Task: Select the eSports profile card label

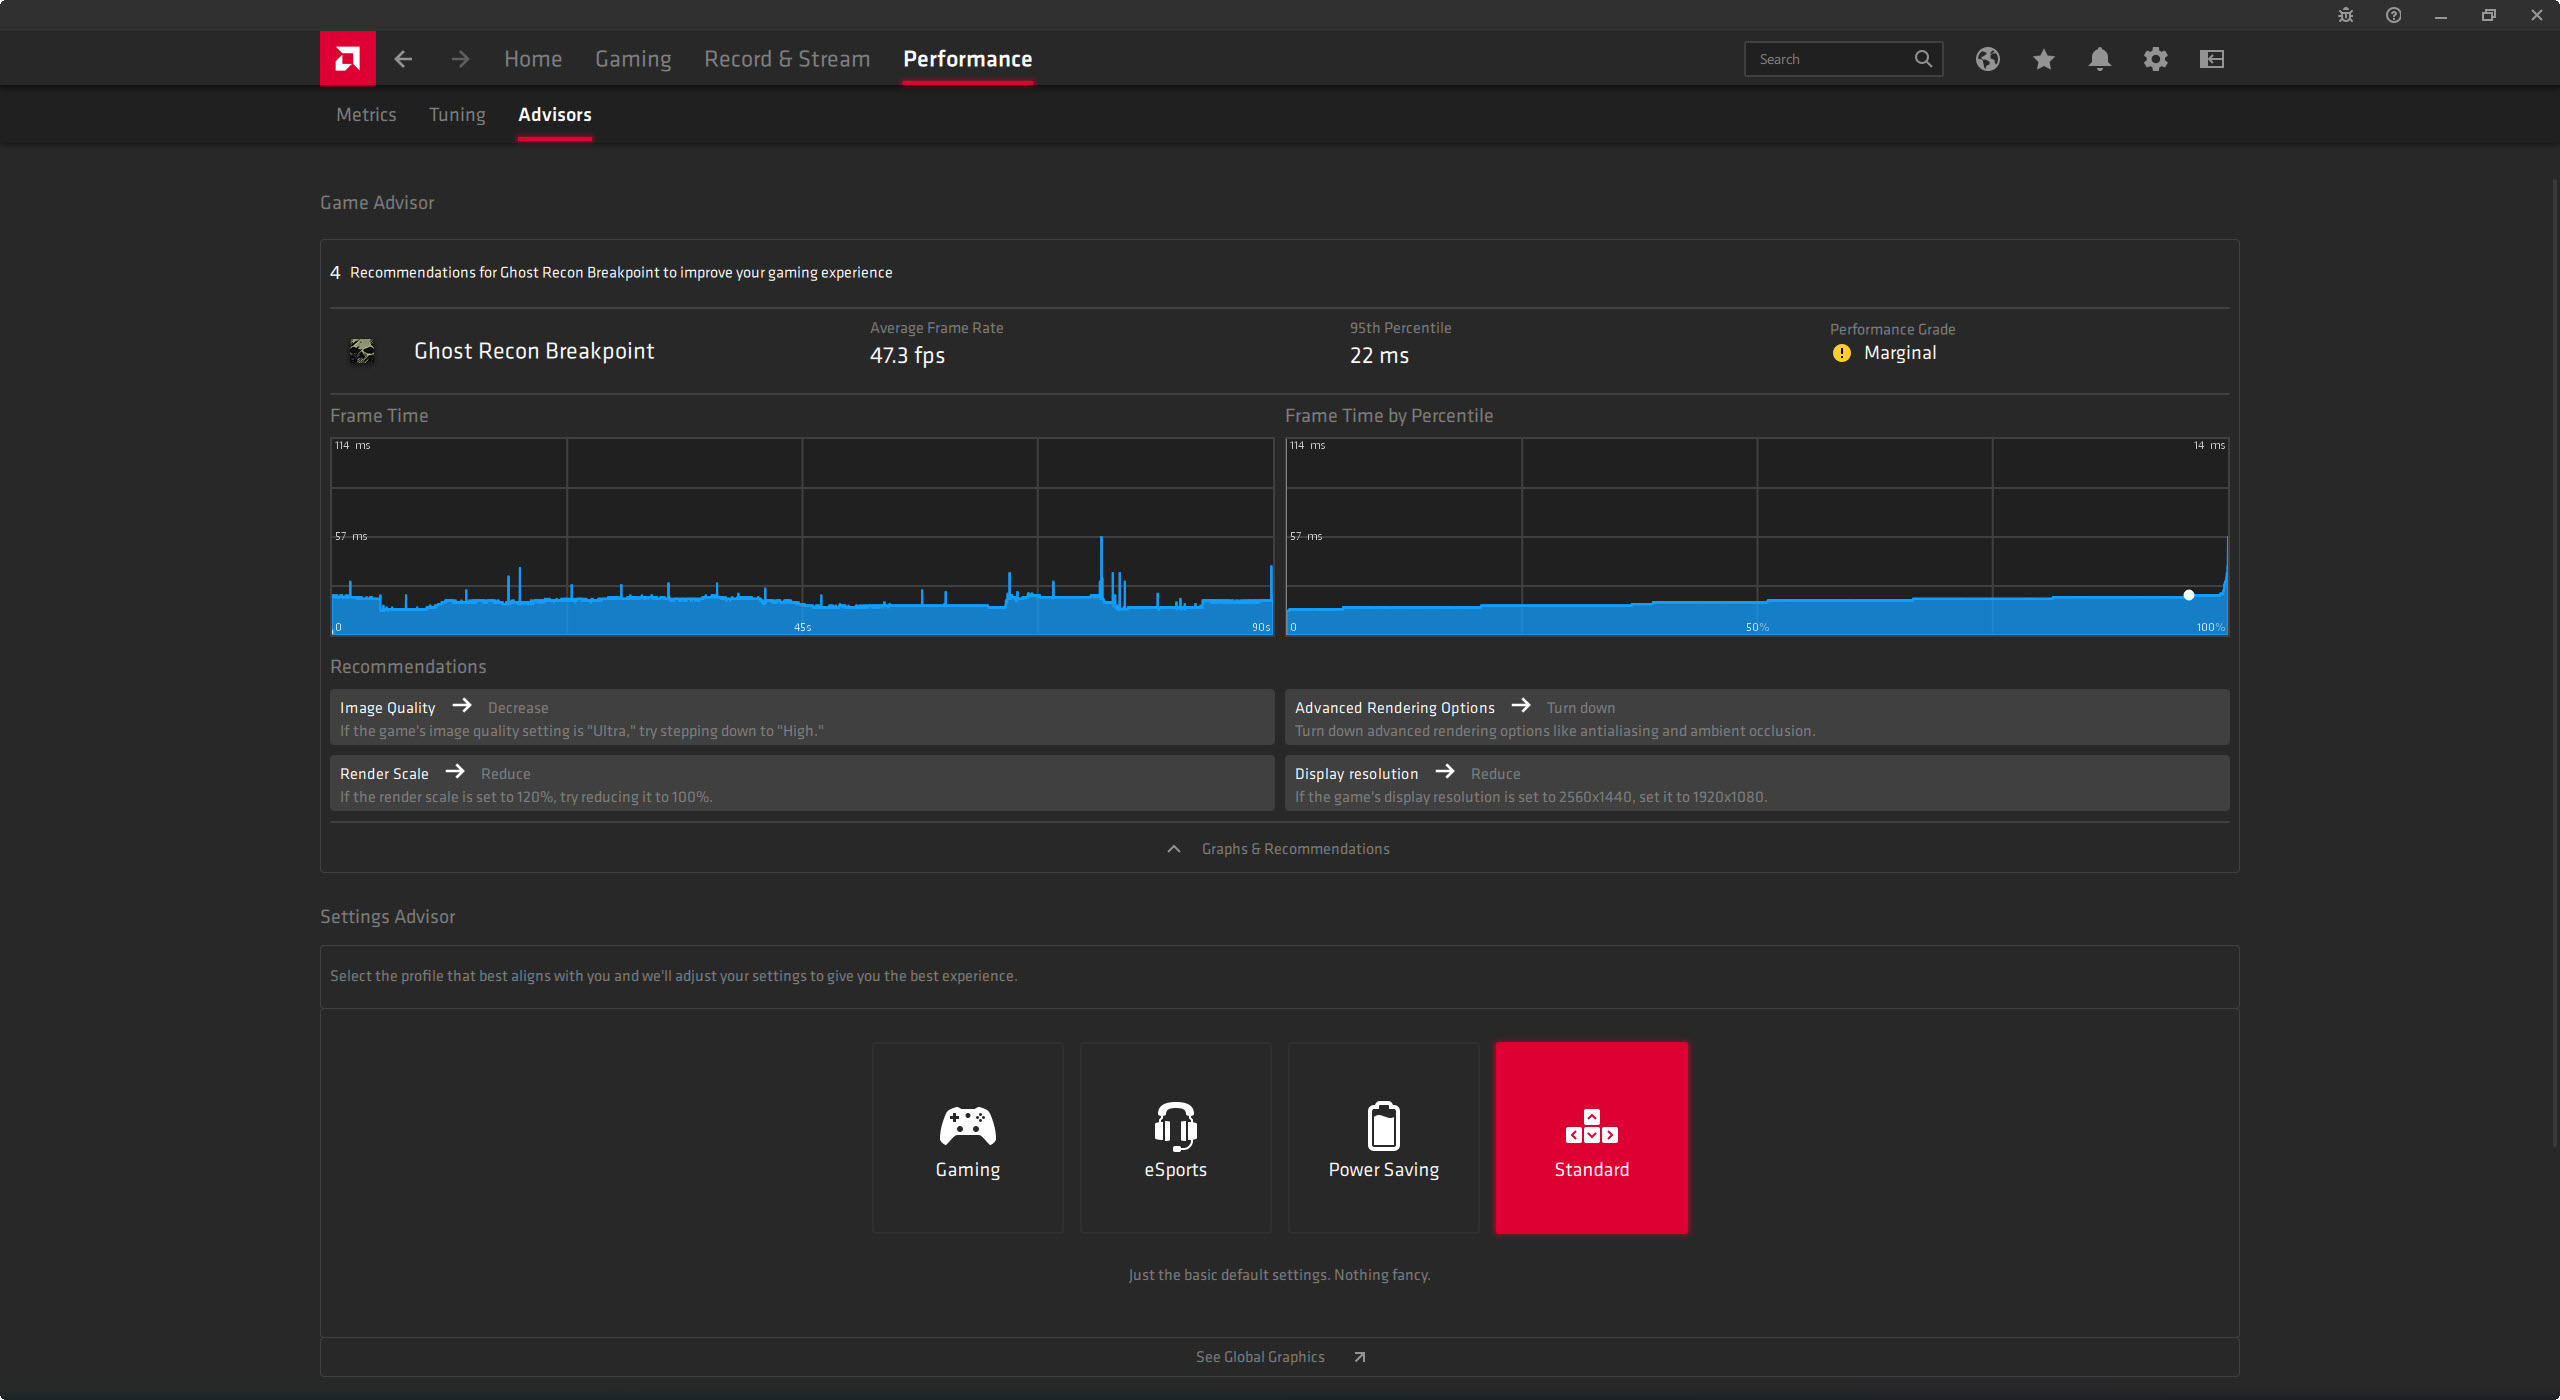Action: [x=1176, y=1170]
